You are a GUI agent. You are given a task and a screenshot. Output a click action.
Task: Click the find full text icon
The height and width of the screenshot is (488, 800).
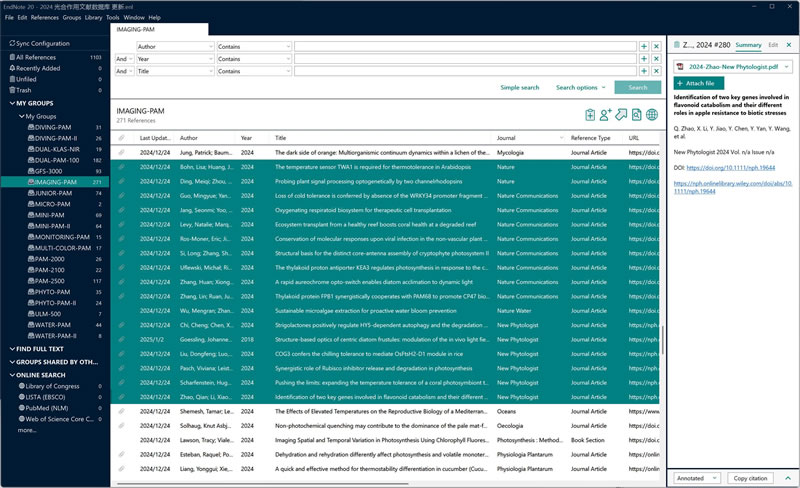click(637, 115)
